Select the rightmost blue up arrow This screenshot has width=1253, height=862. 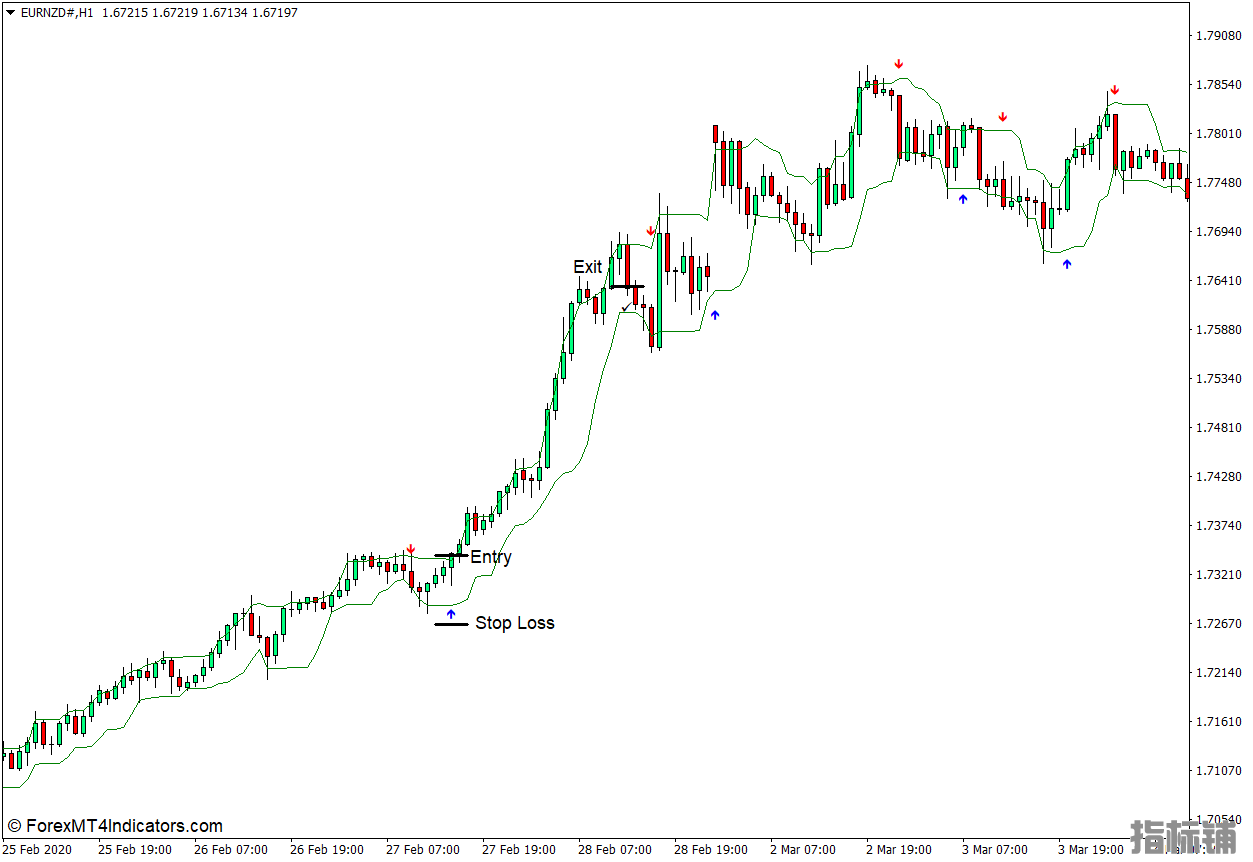point(1066,264)
